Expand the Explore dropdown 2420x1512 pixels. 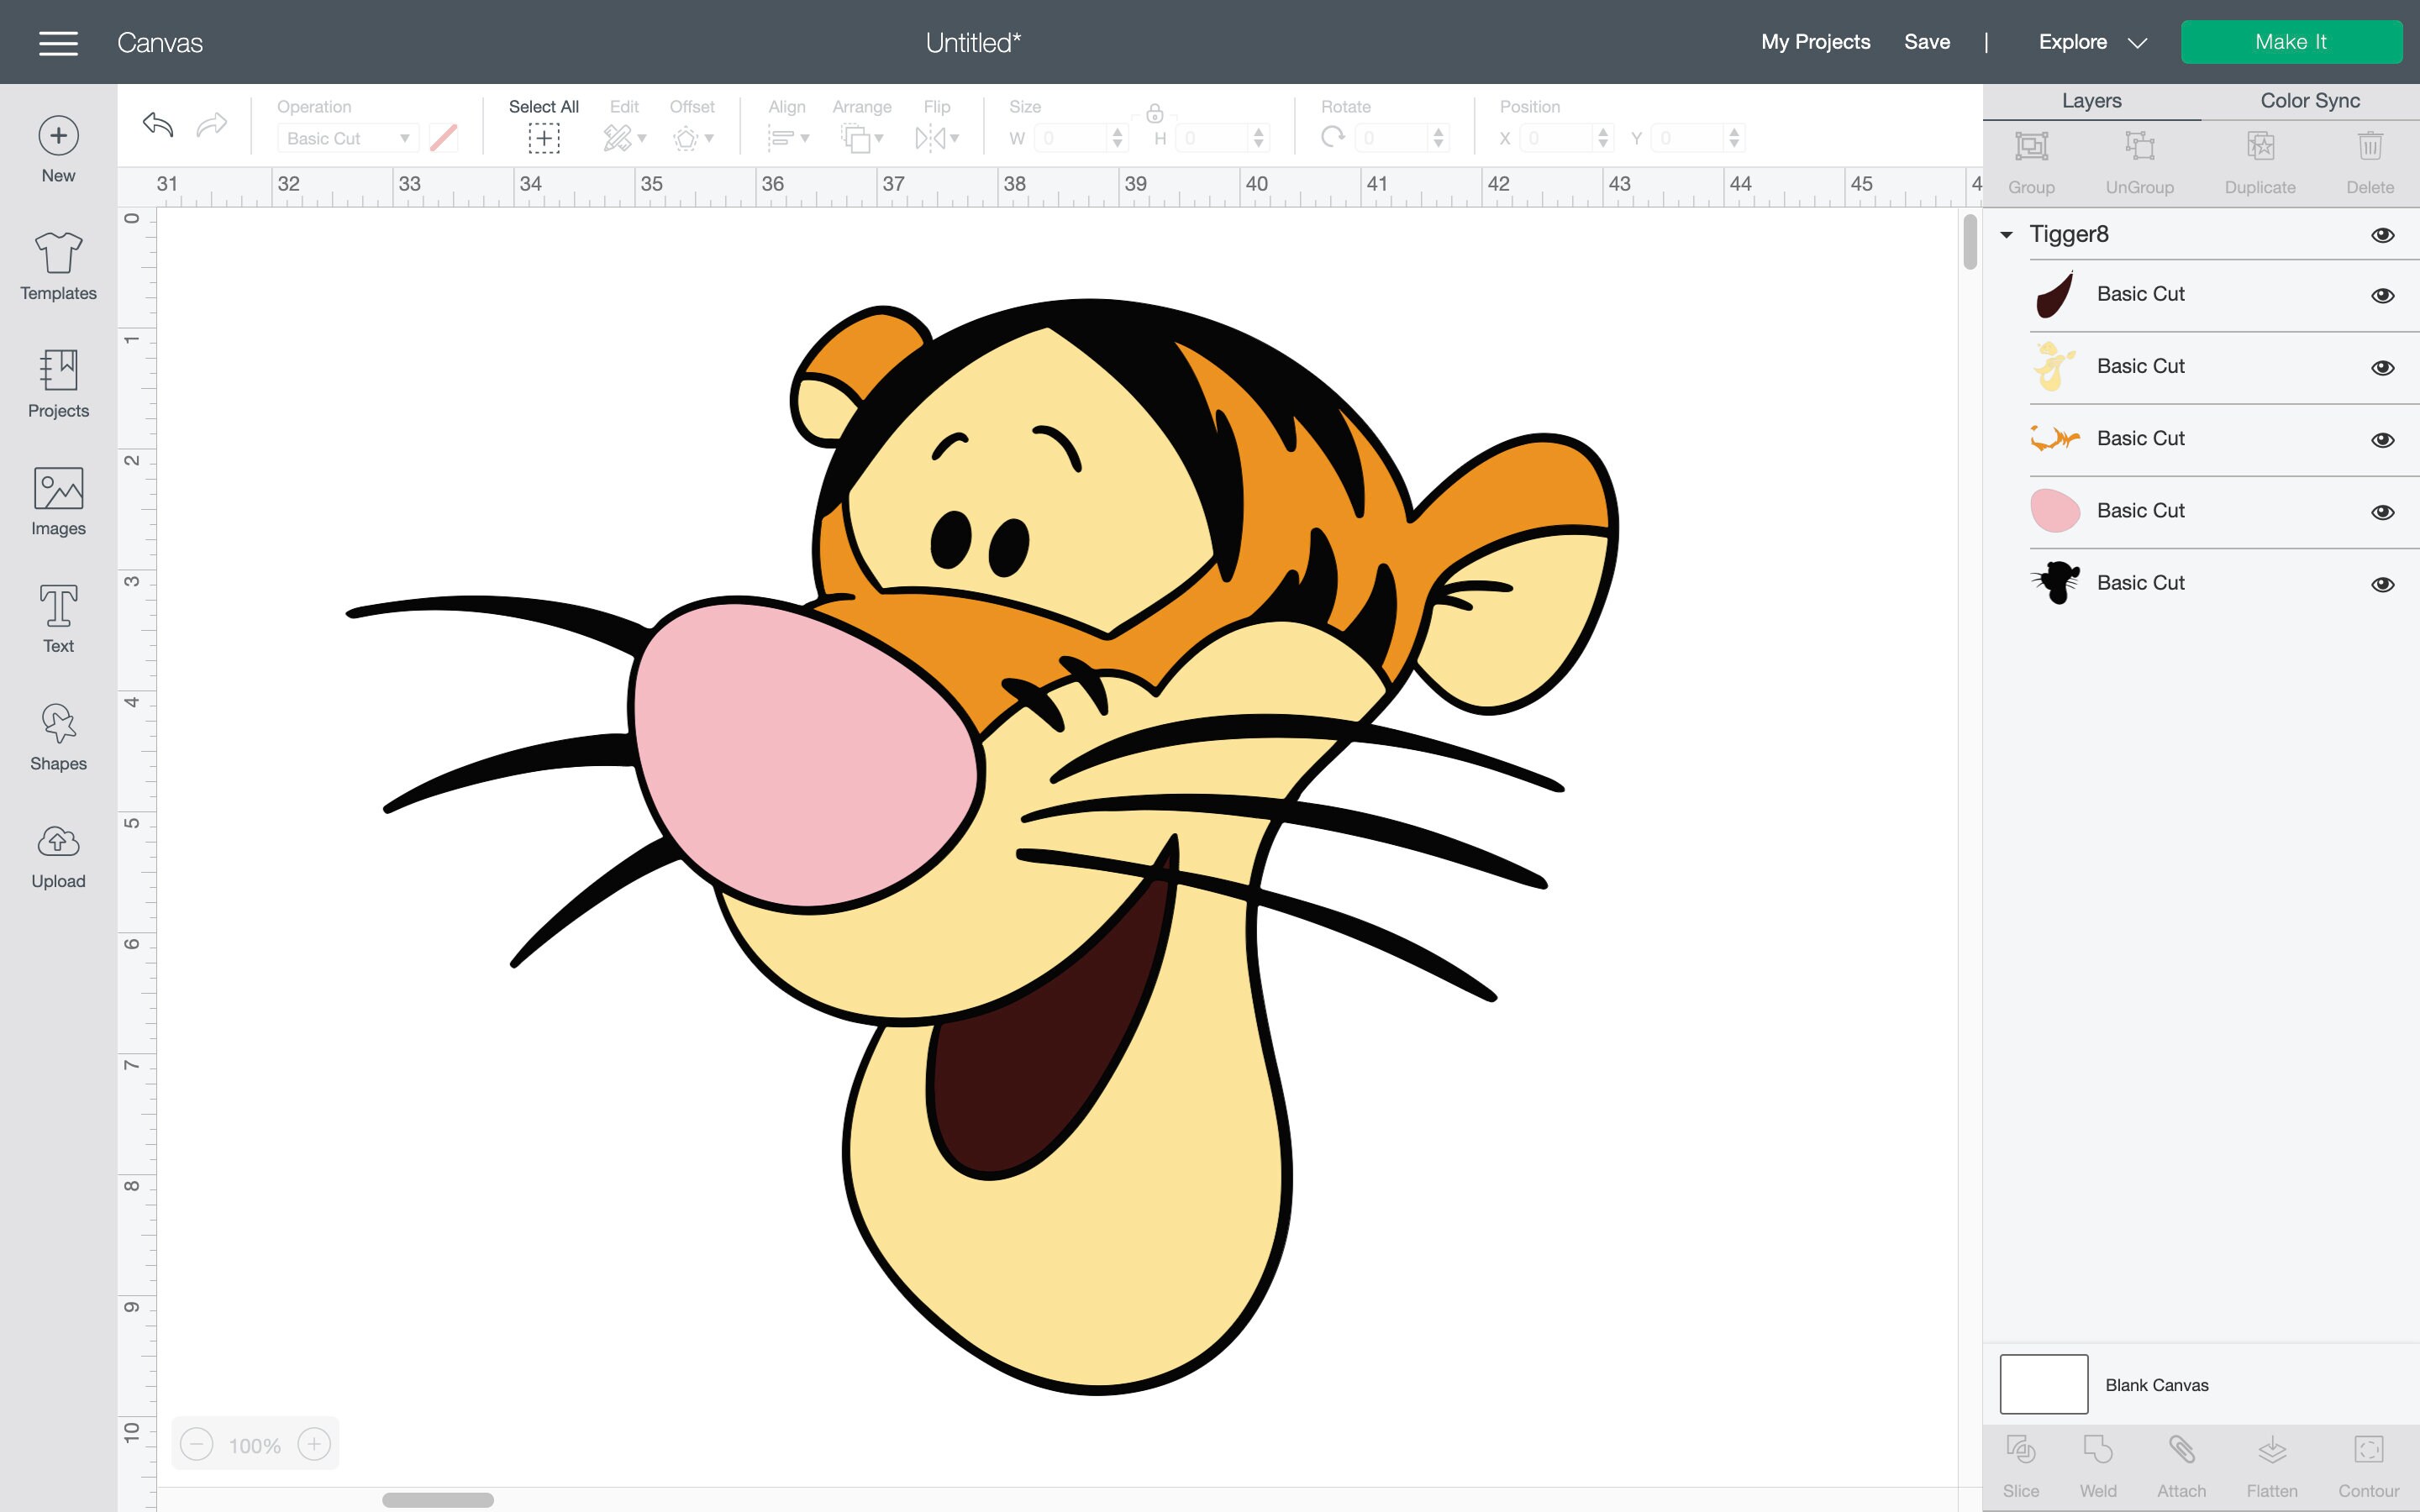tap(2092, 42)
